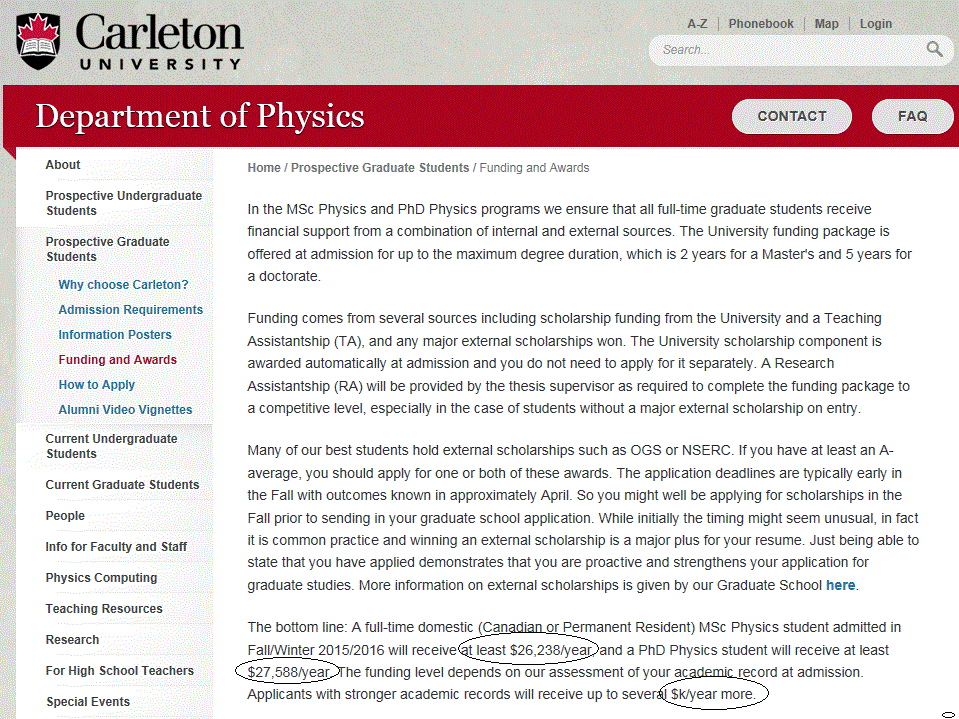Open the Physics Computing menu item
The image size is (959, 719).
[x=101, y=578]
